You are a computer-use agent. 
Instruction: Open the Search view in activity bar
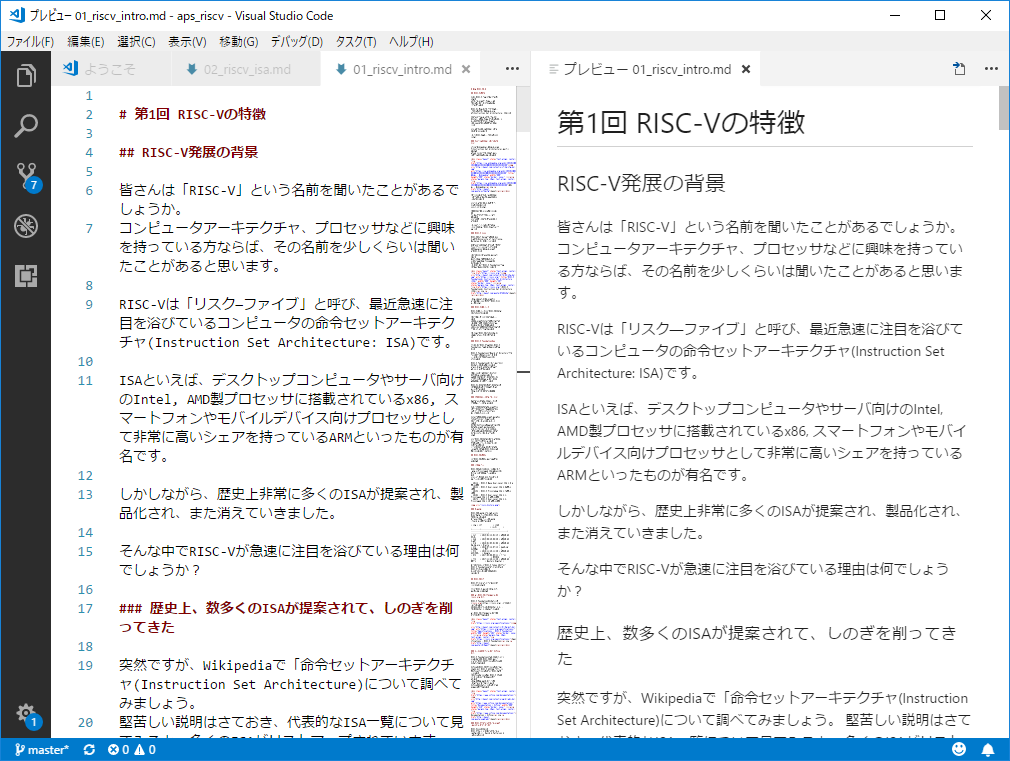pos(26,126)
